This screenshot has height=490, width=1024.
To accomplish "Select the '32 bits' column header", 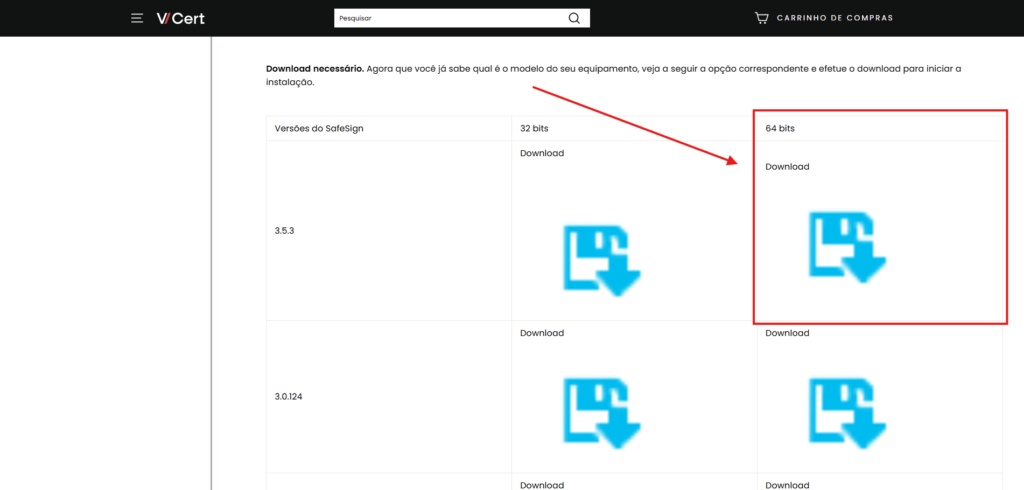I will [634, 129].
